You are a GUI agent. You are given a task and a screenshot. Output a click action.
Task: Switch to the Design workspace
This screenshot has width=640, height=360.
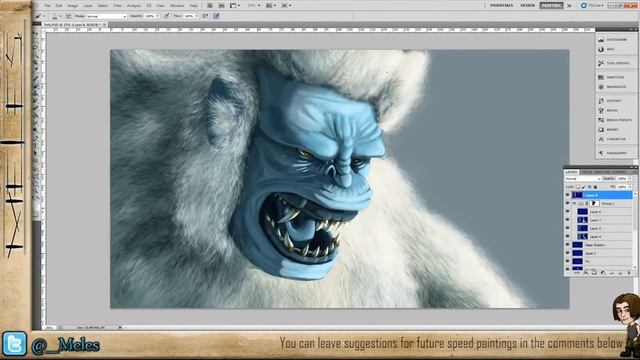click(x=527, y=5)
